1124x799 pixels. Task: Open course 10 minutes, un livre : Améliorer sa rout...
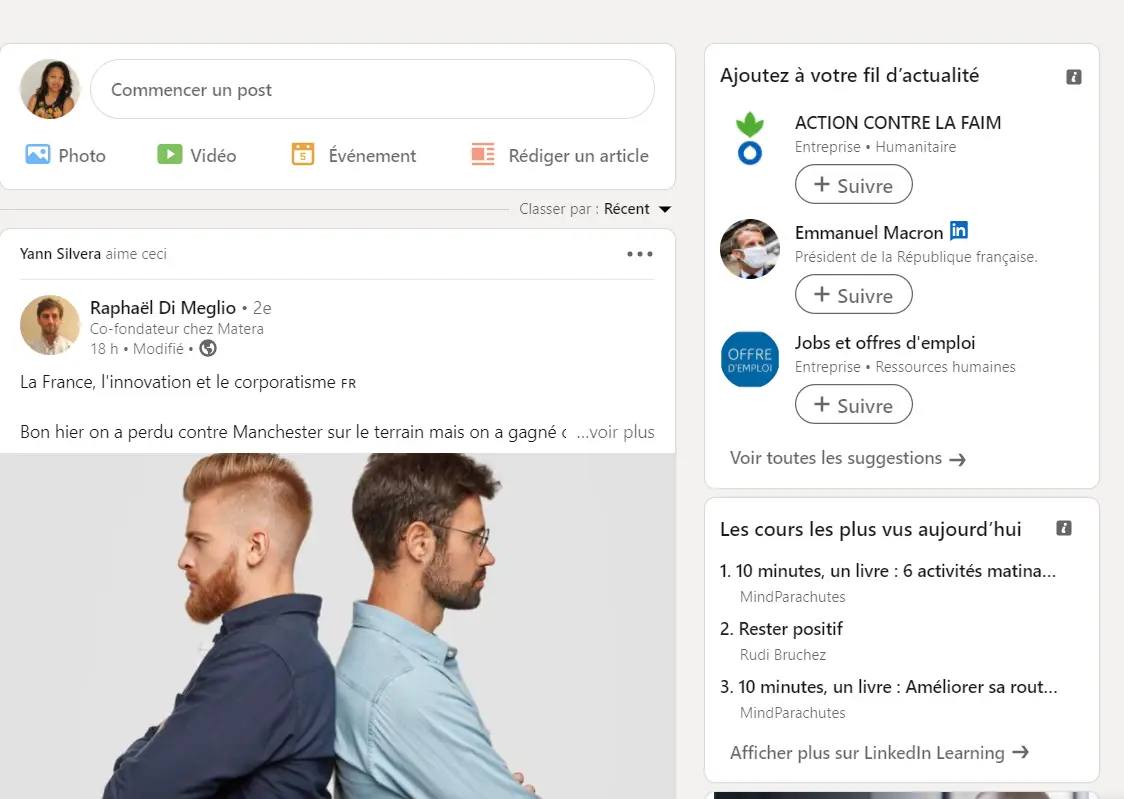click(x=889, y=687)
